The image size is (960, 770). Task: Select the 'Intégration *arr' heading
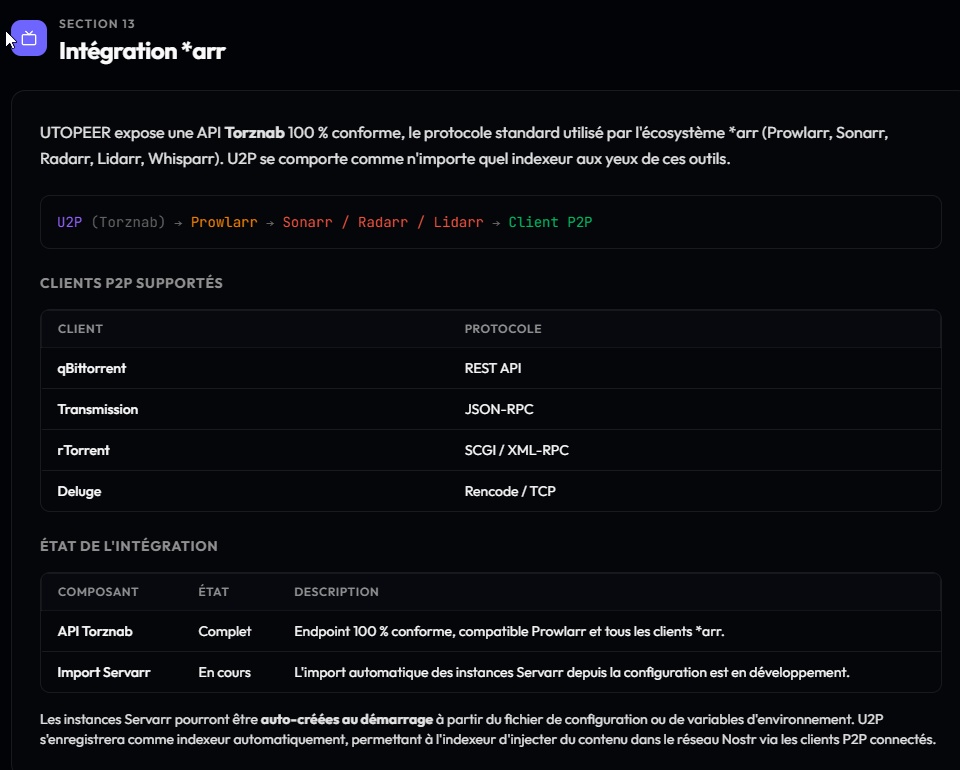tap(142, 51)
